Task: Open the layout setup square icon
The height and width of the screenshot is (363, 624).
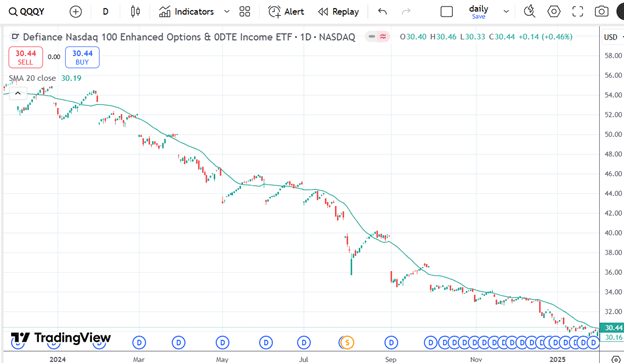Action: click(447, 12)
